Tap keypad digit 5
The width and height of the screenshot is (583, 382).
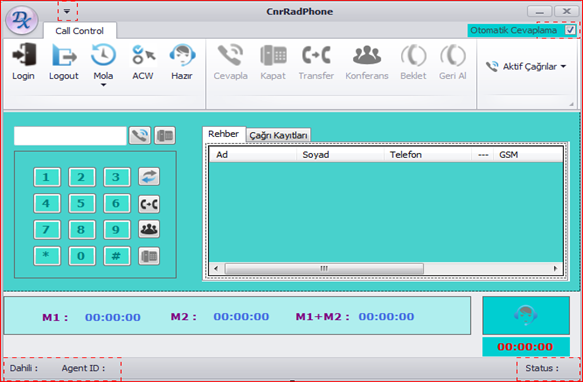click(82, 203)
